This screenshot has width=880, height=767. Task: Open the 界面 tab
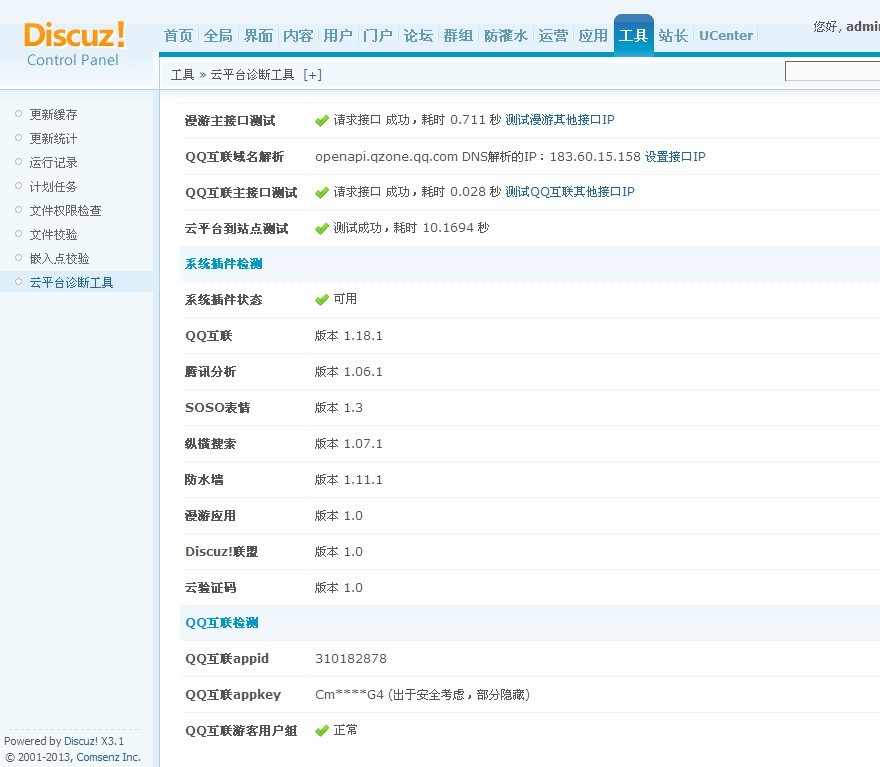click(258, 36)
